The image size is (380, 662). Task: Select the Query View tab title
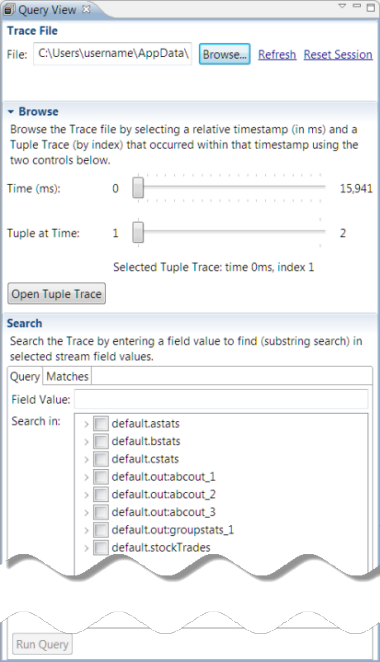47,10
